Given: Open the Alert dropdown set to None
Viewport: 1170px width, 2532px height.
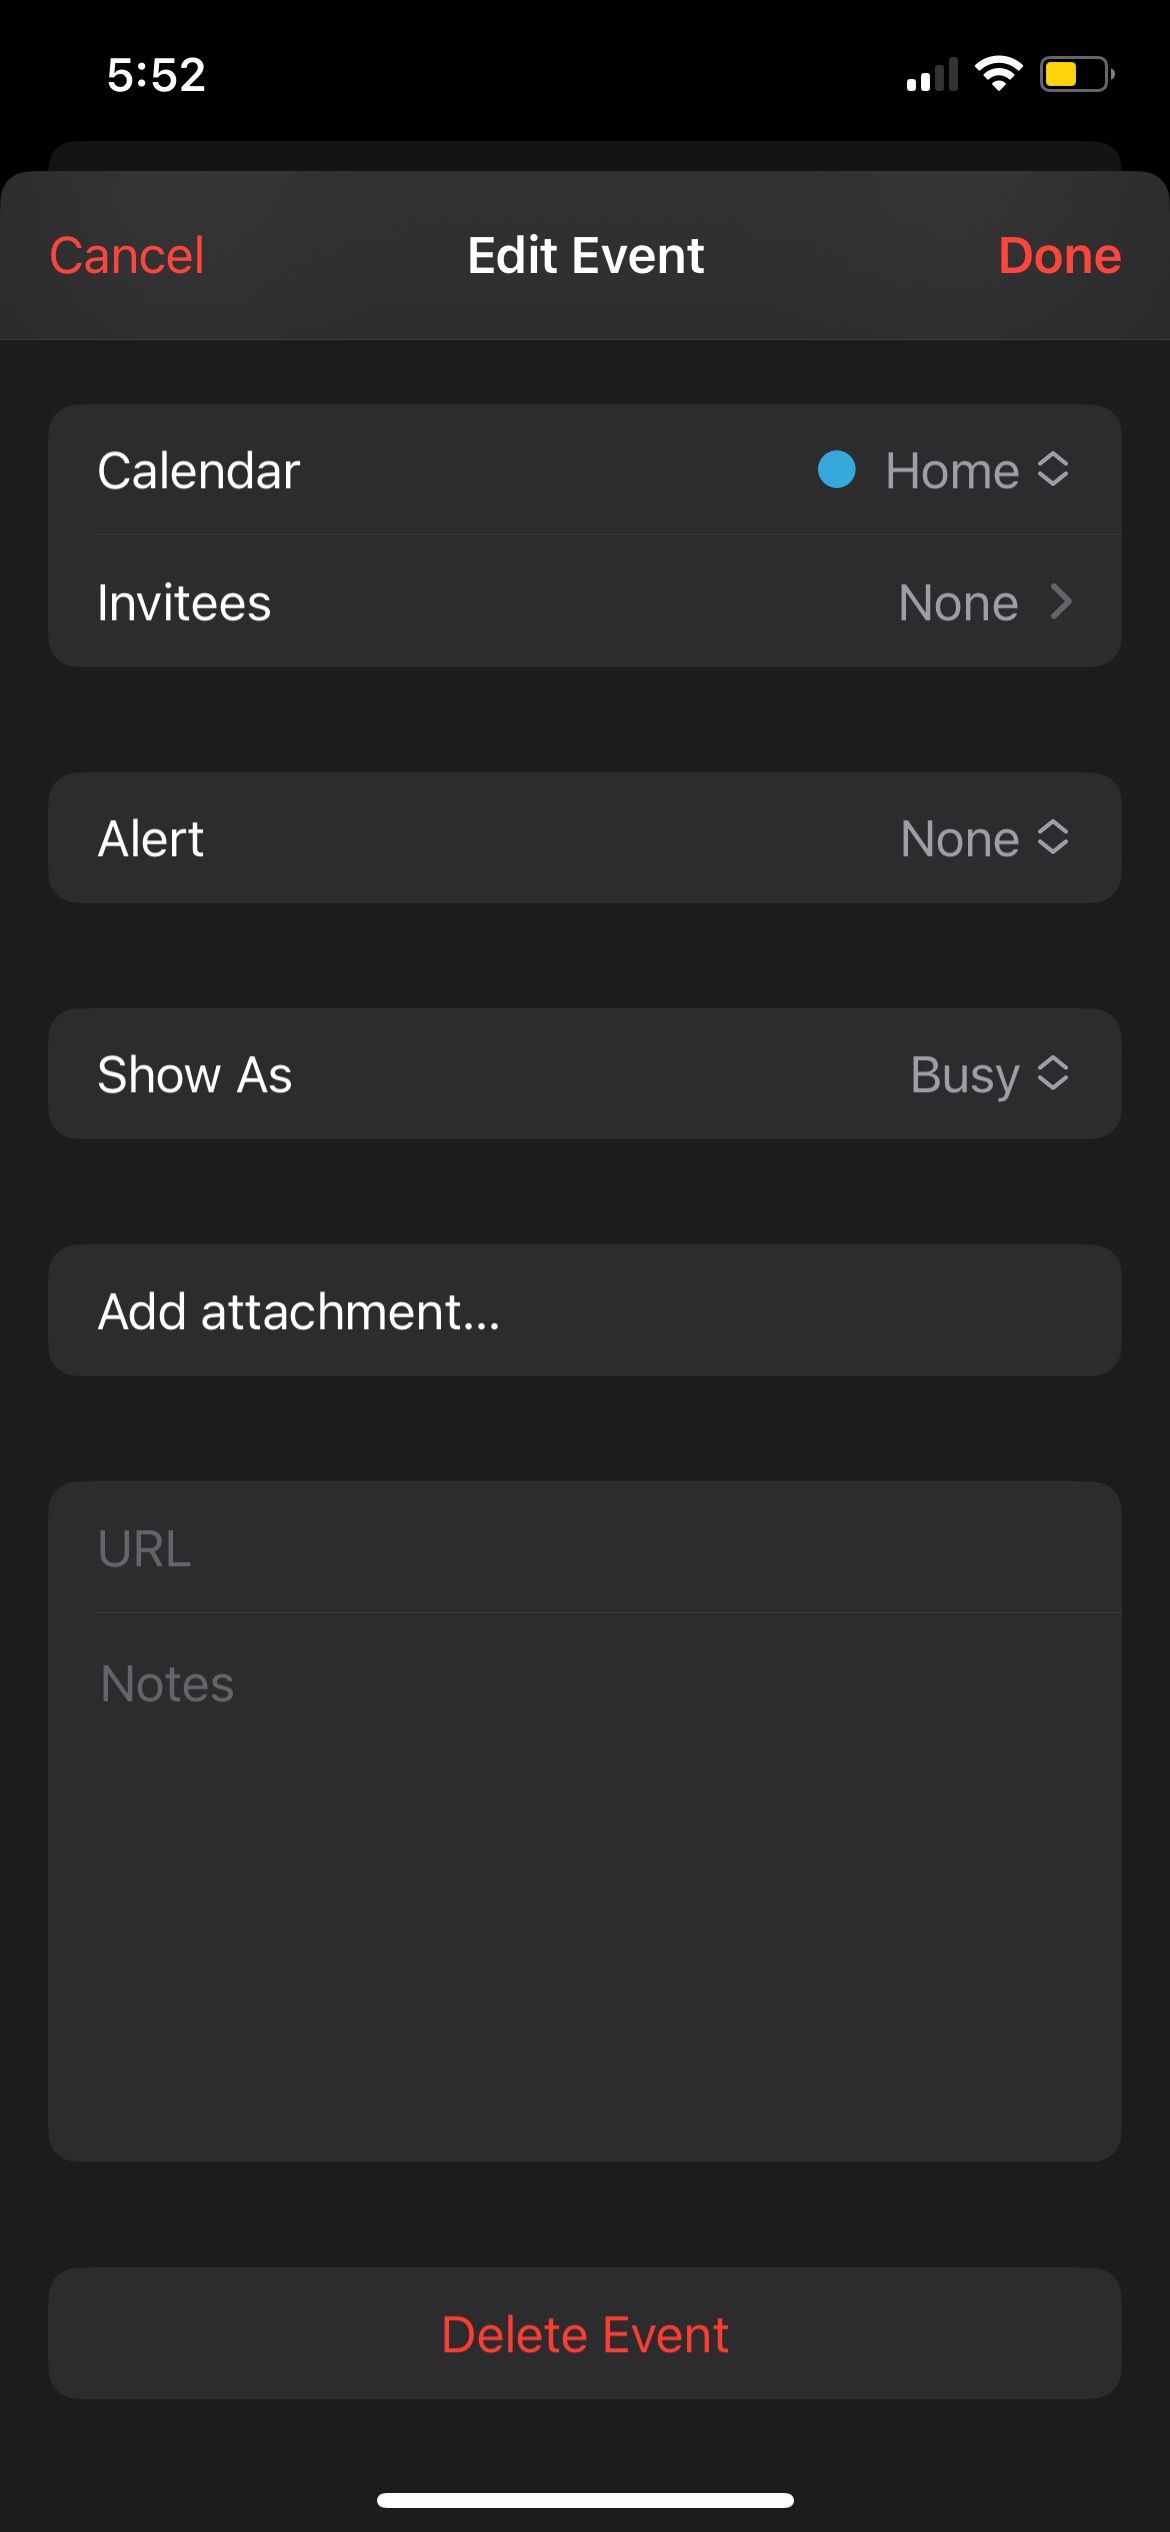Looking at the screenshot, I should (x=584, y=838).
